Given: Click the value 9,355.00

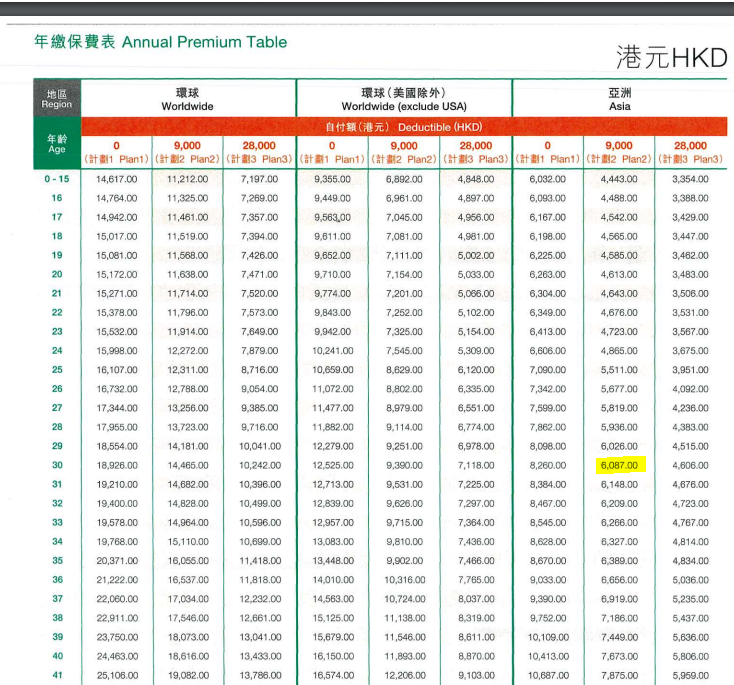Looking at the screenshot, I should coord(332,179).
